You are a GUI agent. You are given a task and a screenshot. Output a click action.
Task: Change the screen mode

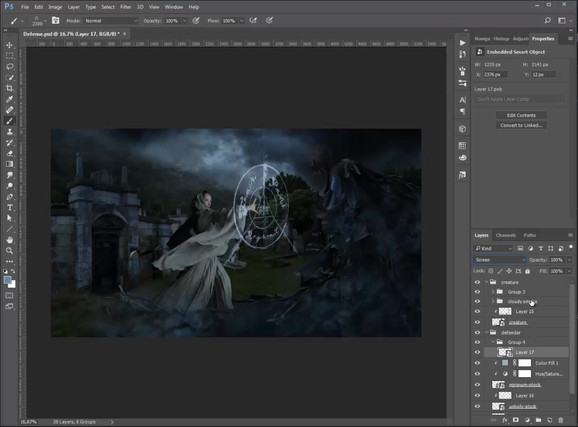click(10, 306)
